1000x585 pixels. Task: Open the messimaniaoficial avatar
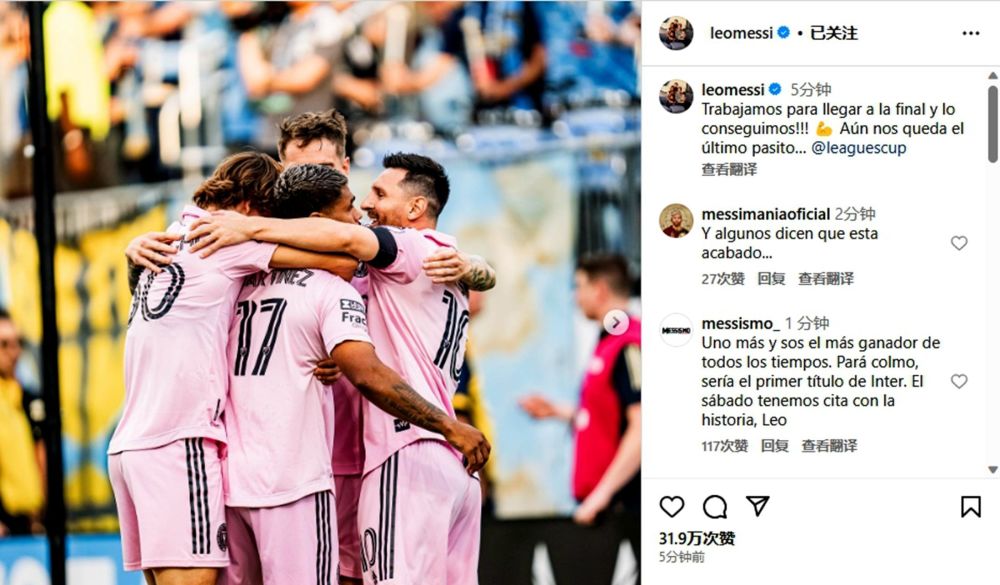676,221
